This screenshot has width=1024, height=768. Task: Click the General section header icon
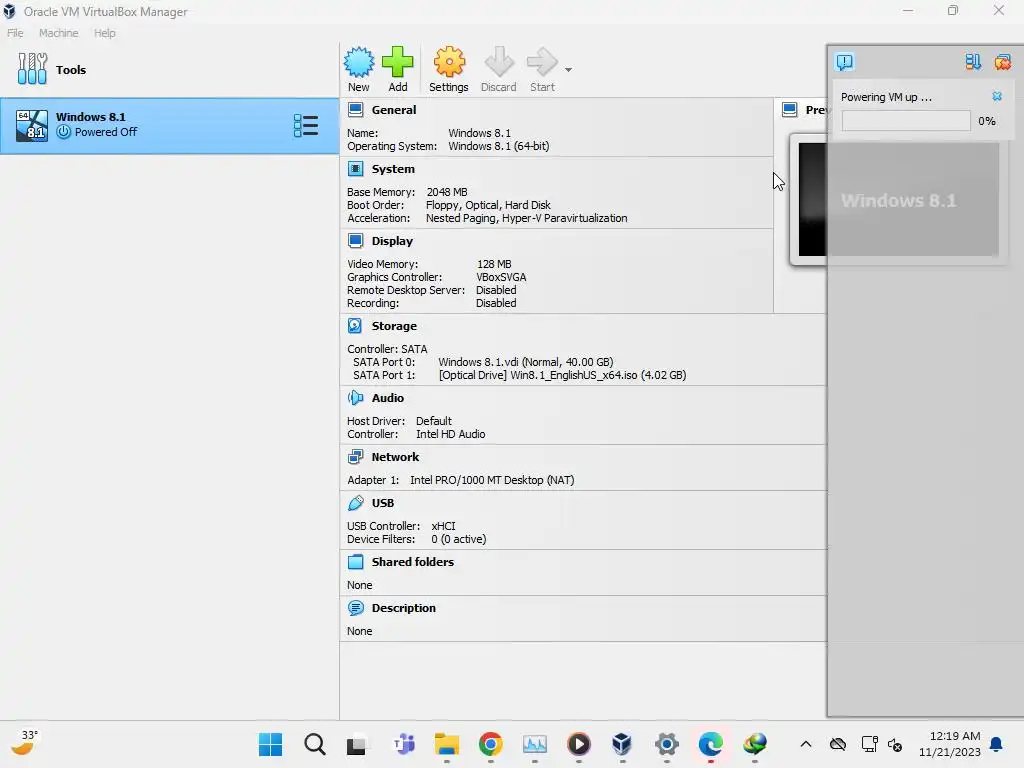pos(355,110)
